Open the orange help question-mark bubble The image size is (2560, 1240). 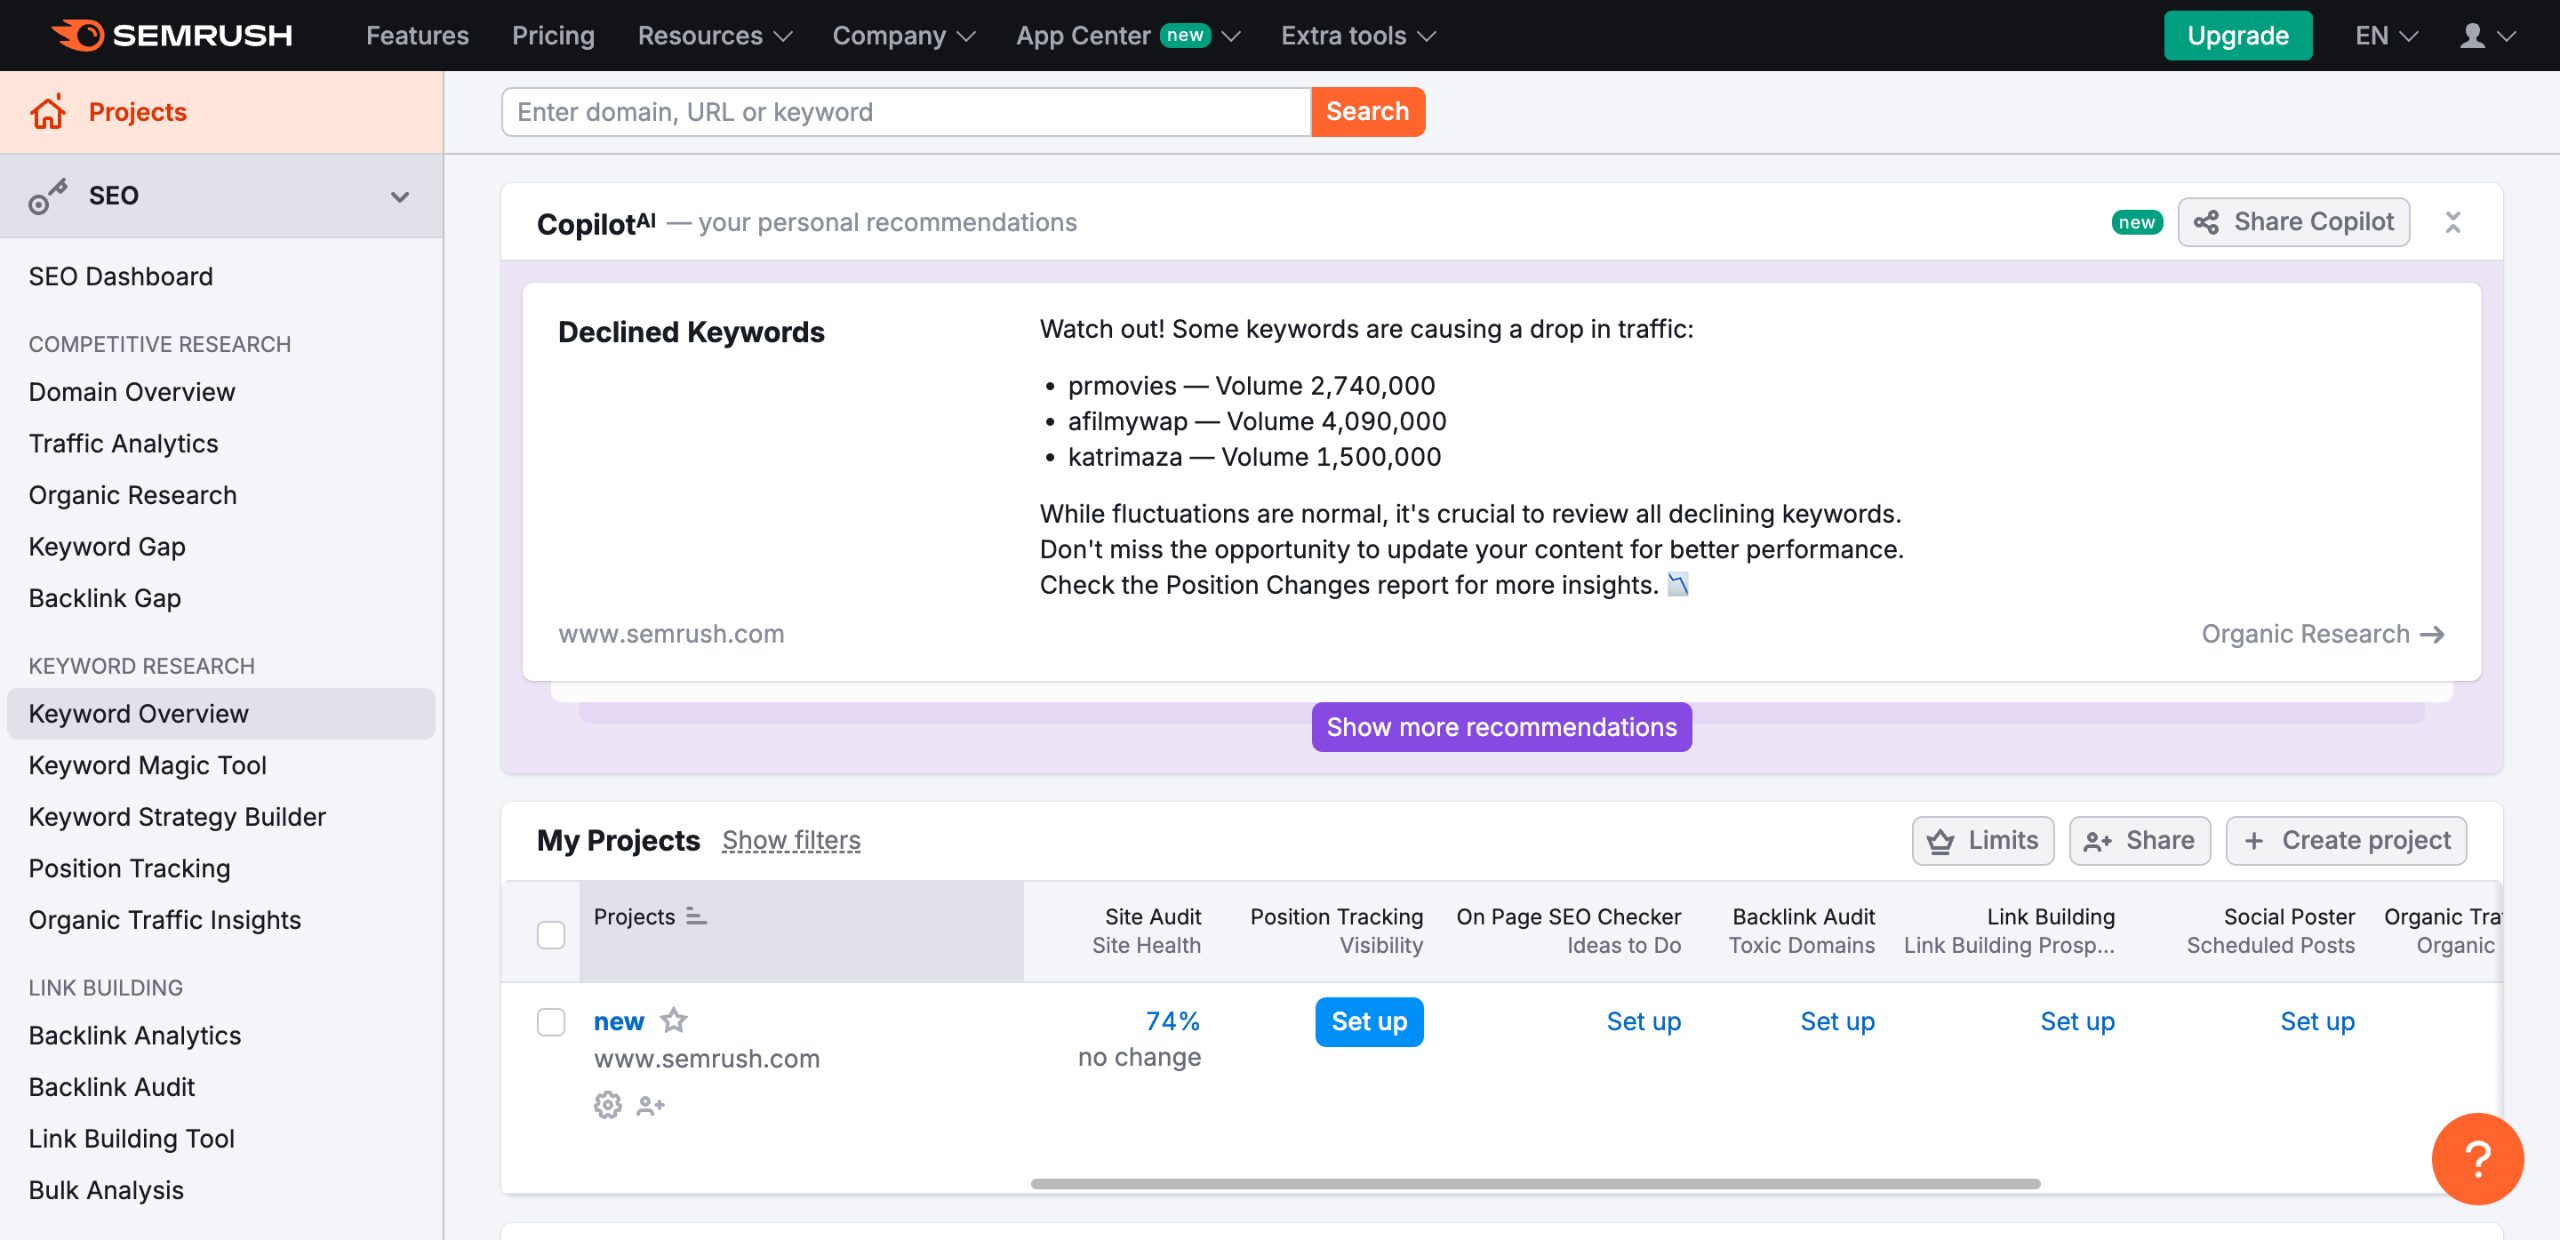2477,1158
